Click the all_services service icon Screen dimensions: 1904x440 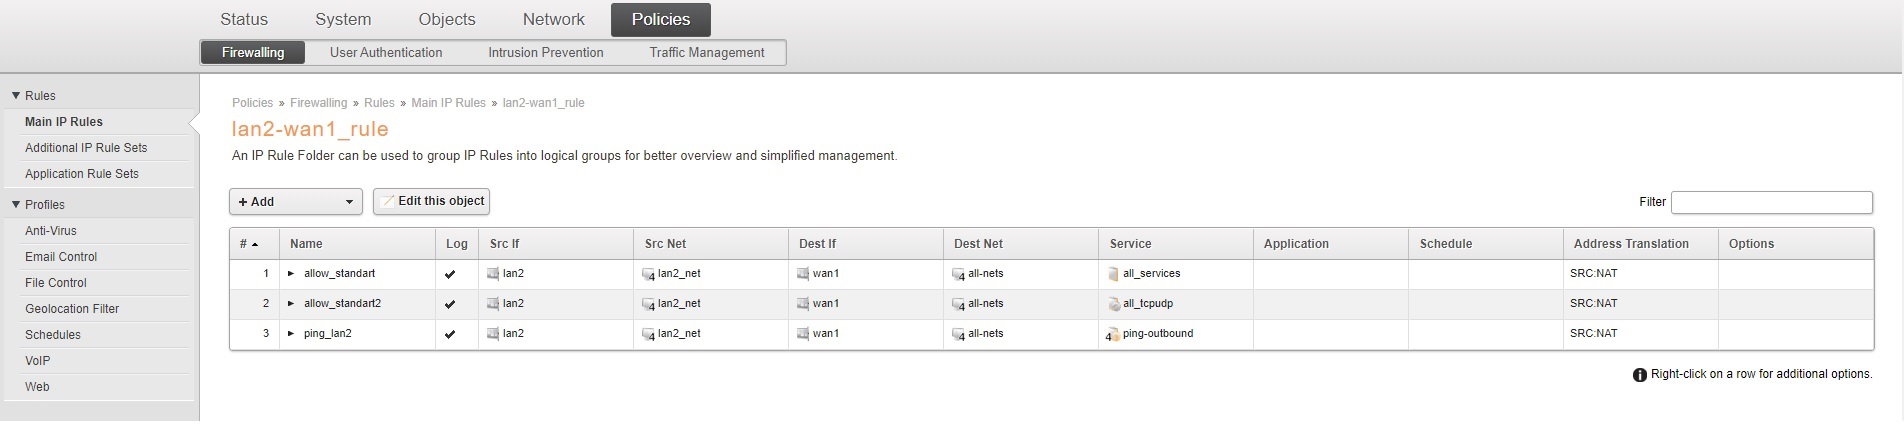tap(1113, 274)
